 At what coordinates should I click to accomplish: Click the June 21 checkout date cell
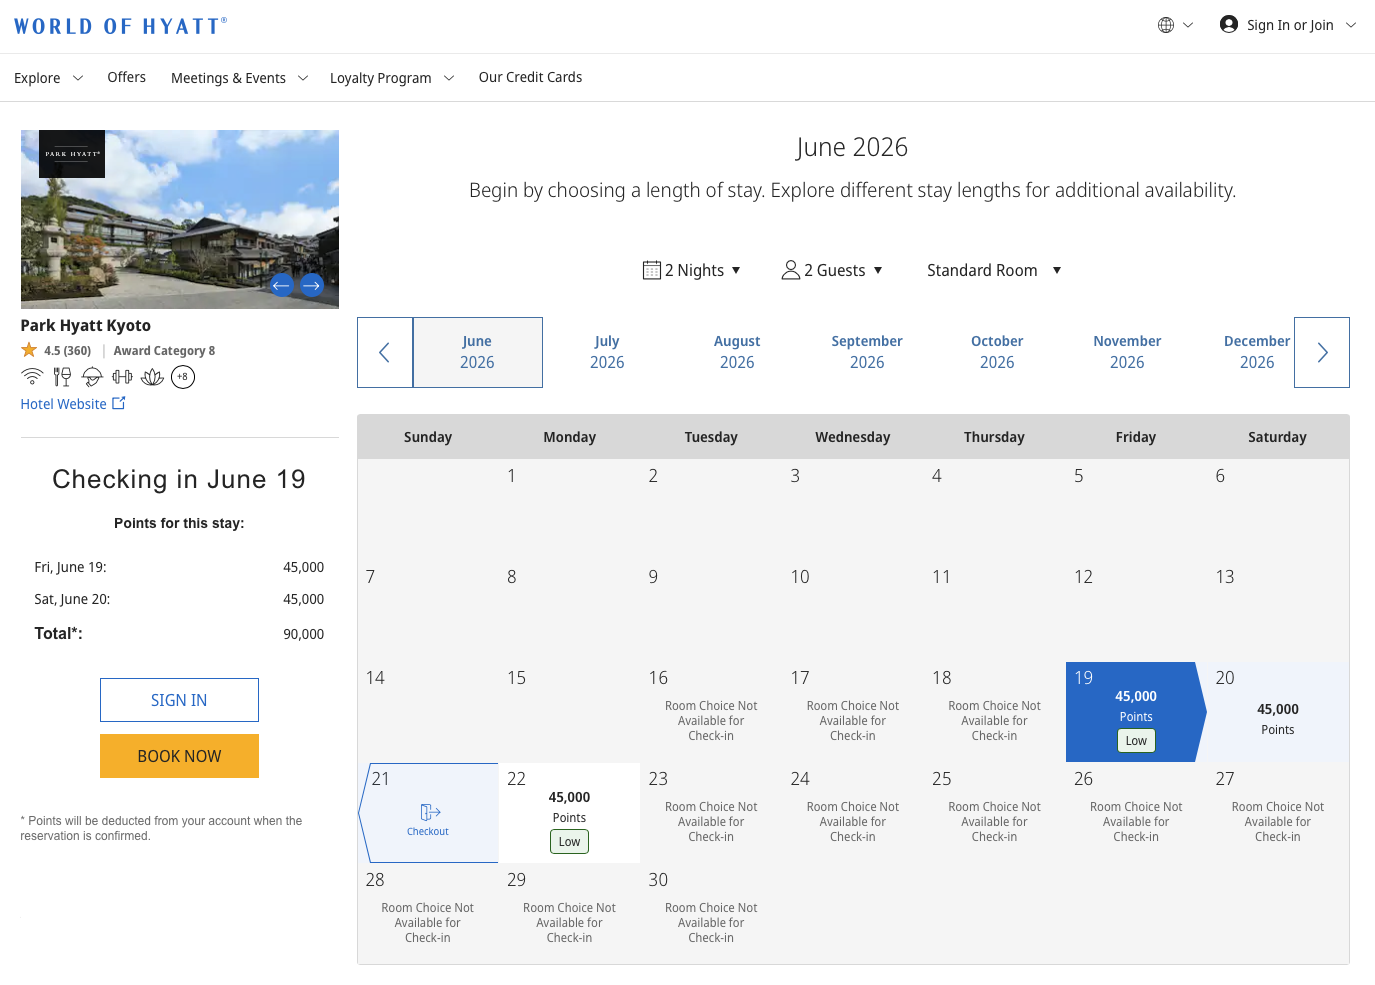[428, 813]
